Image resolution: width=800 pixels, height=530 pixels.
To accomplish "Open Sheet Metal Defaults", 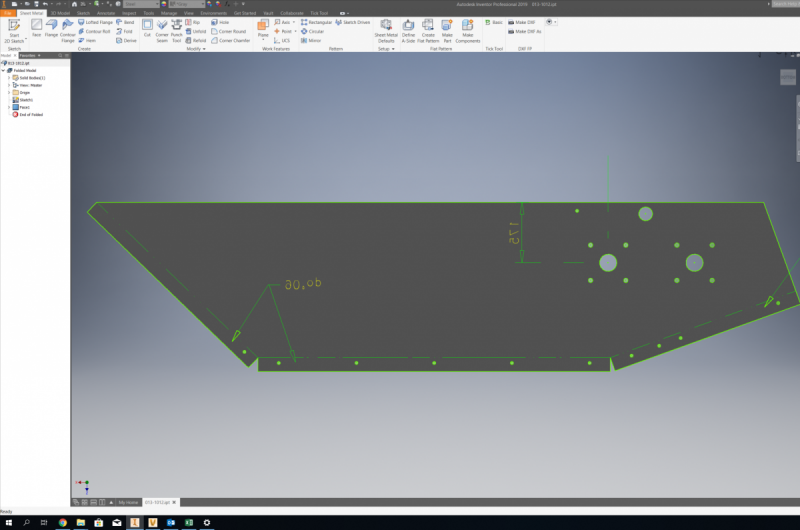I will point(386,31).
